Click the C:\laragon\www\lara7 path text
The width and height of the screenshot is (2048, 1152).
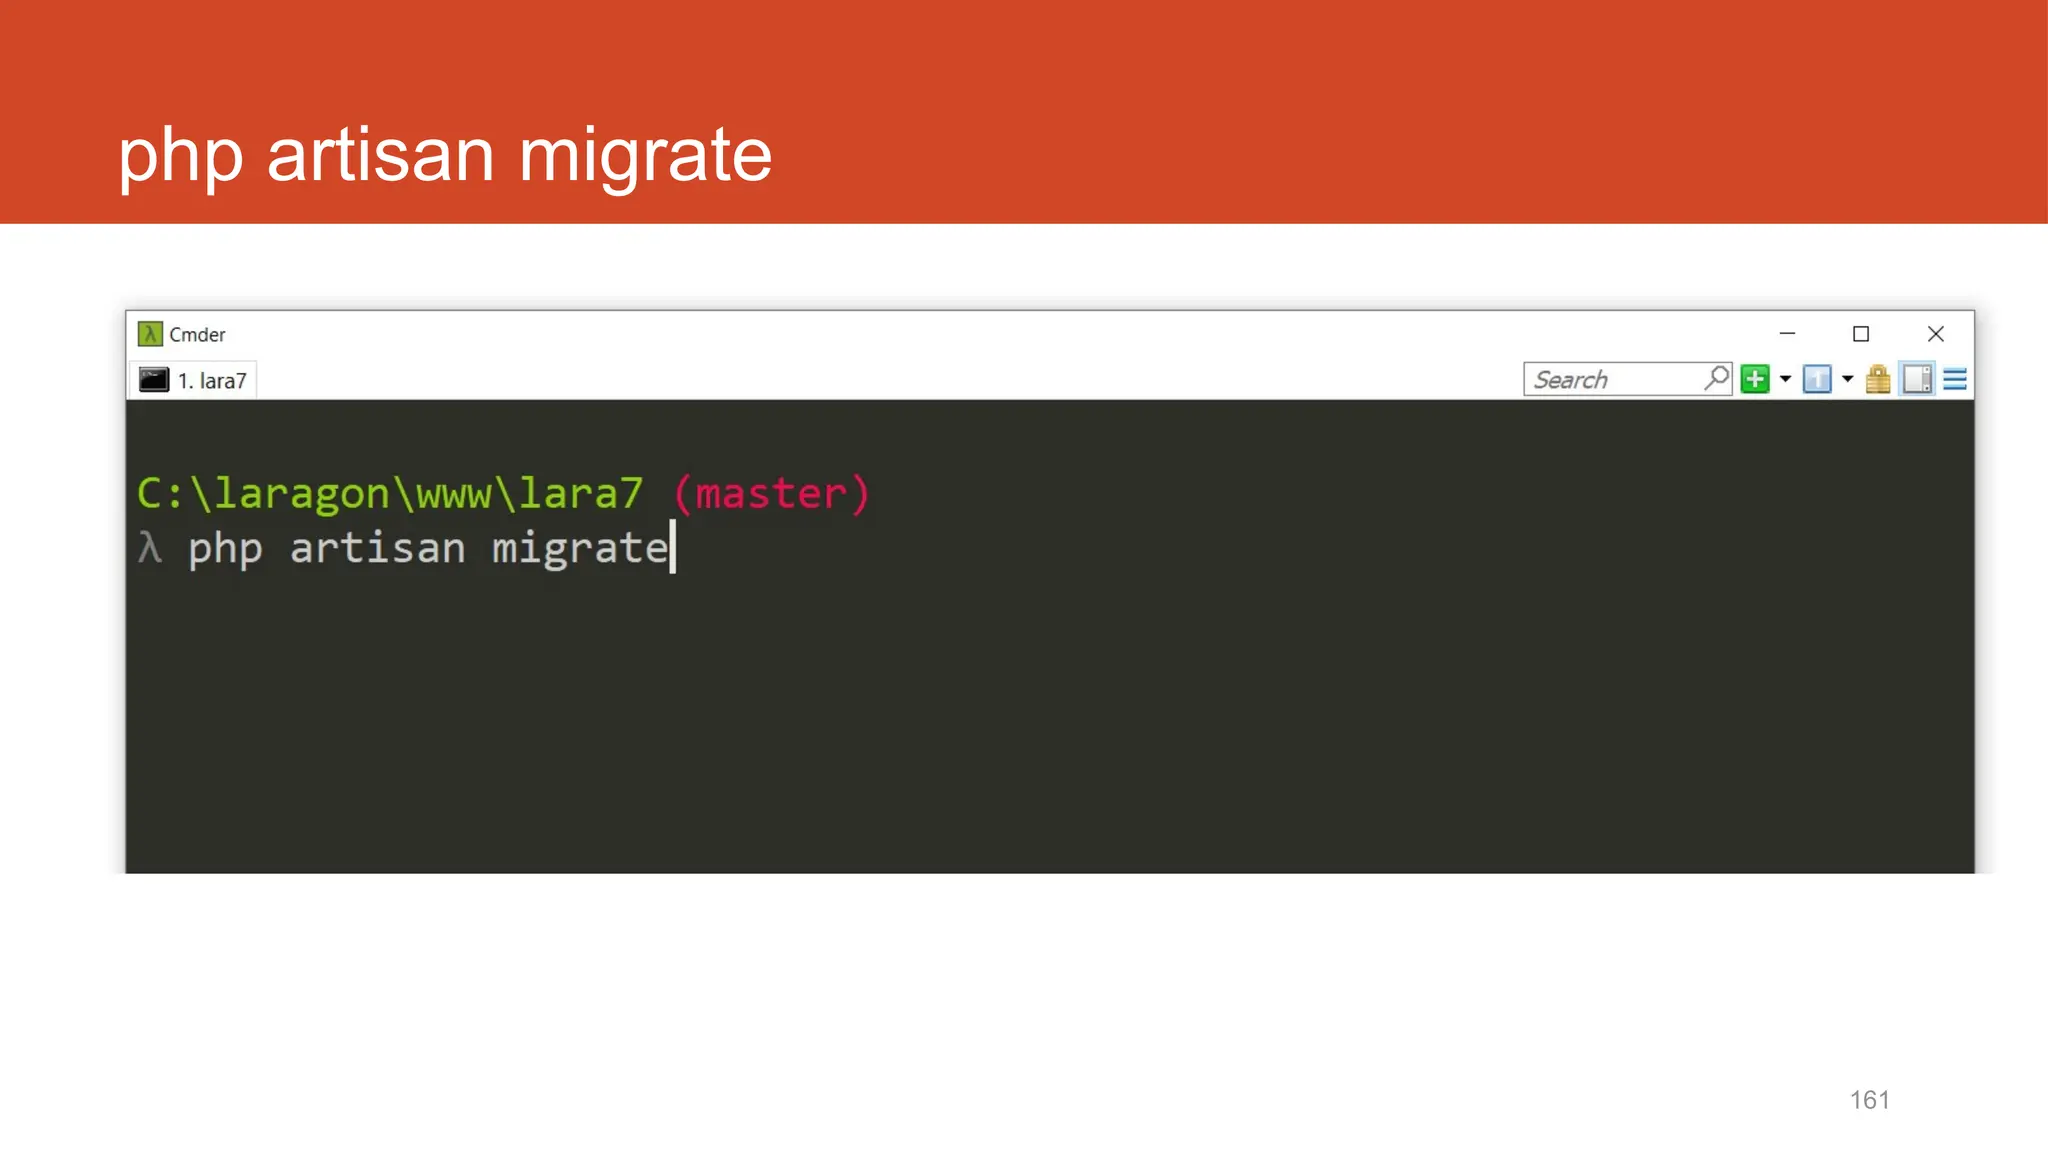coord(390,494)
